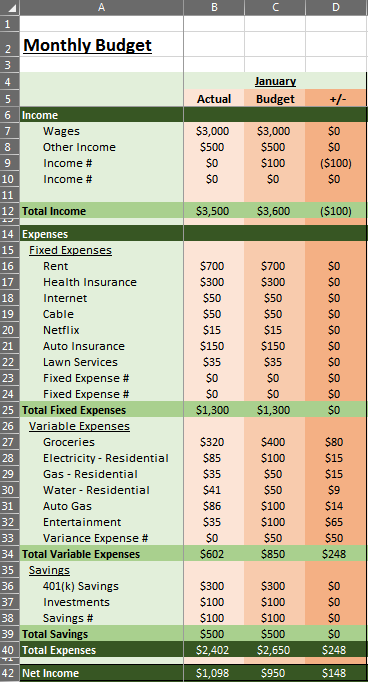
Task: Select the Rent label
Action: (x=56, y=266)
